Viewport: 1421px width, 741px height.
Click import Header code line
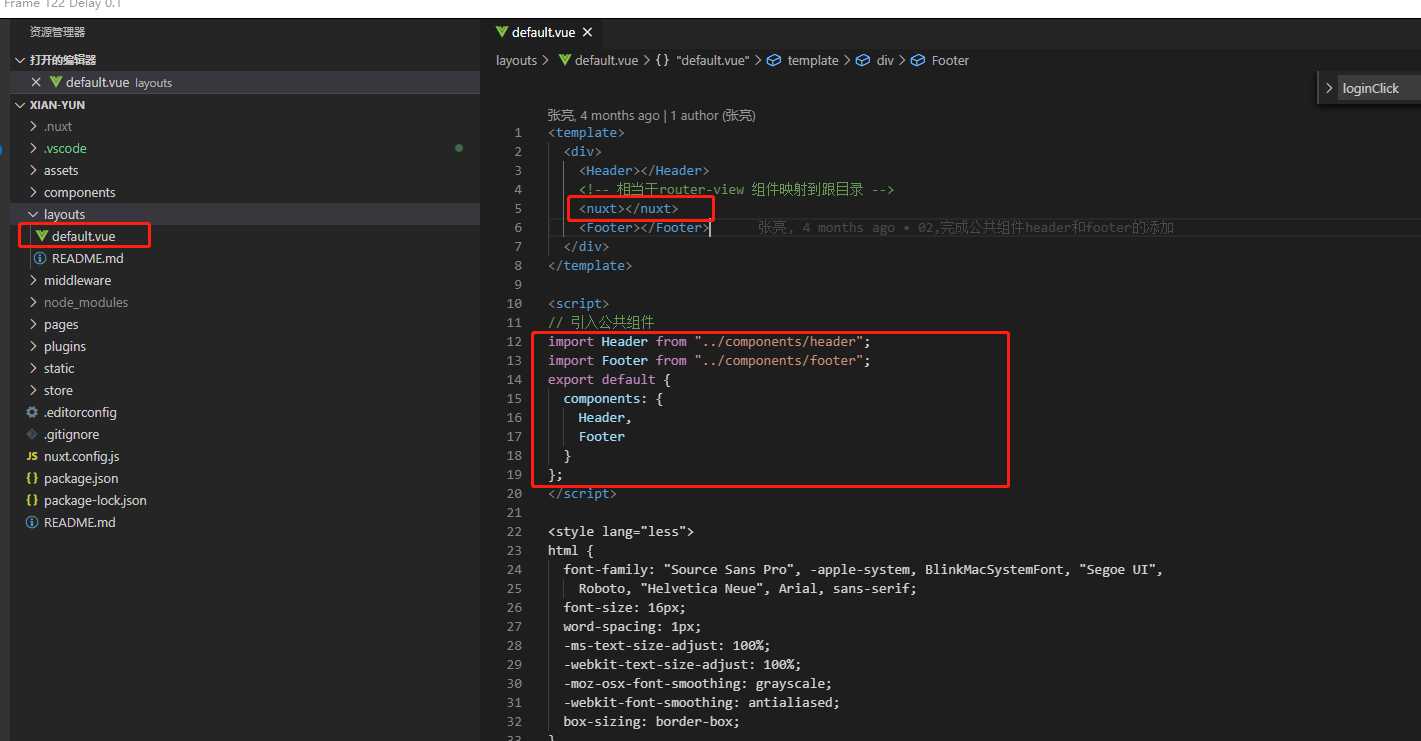pyautogui.click(x=709, y=341)
